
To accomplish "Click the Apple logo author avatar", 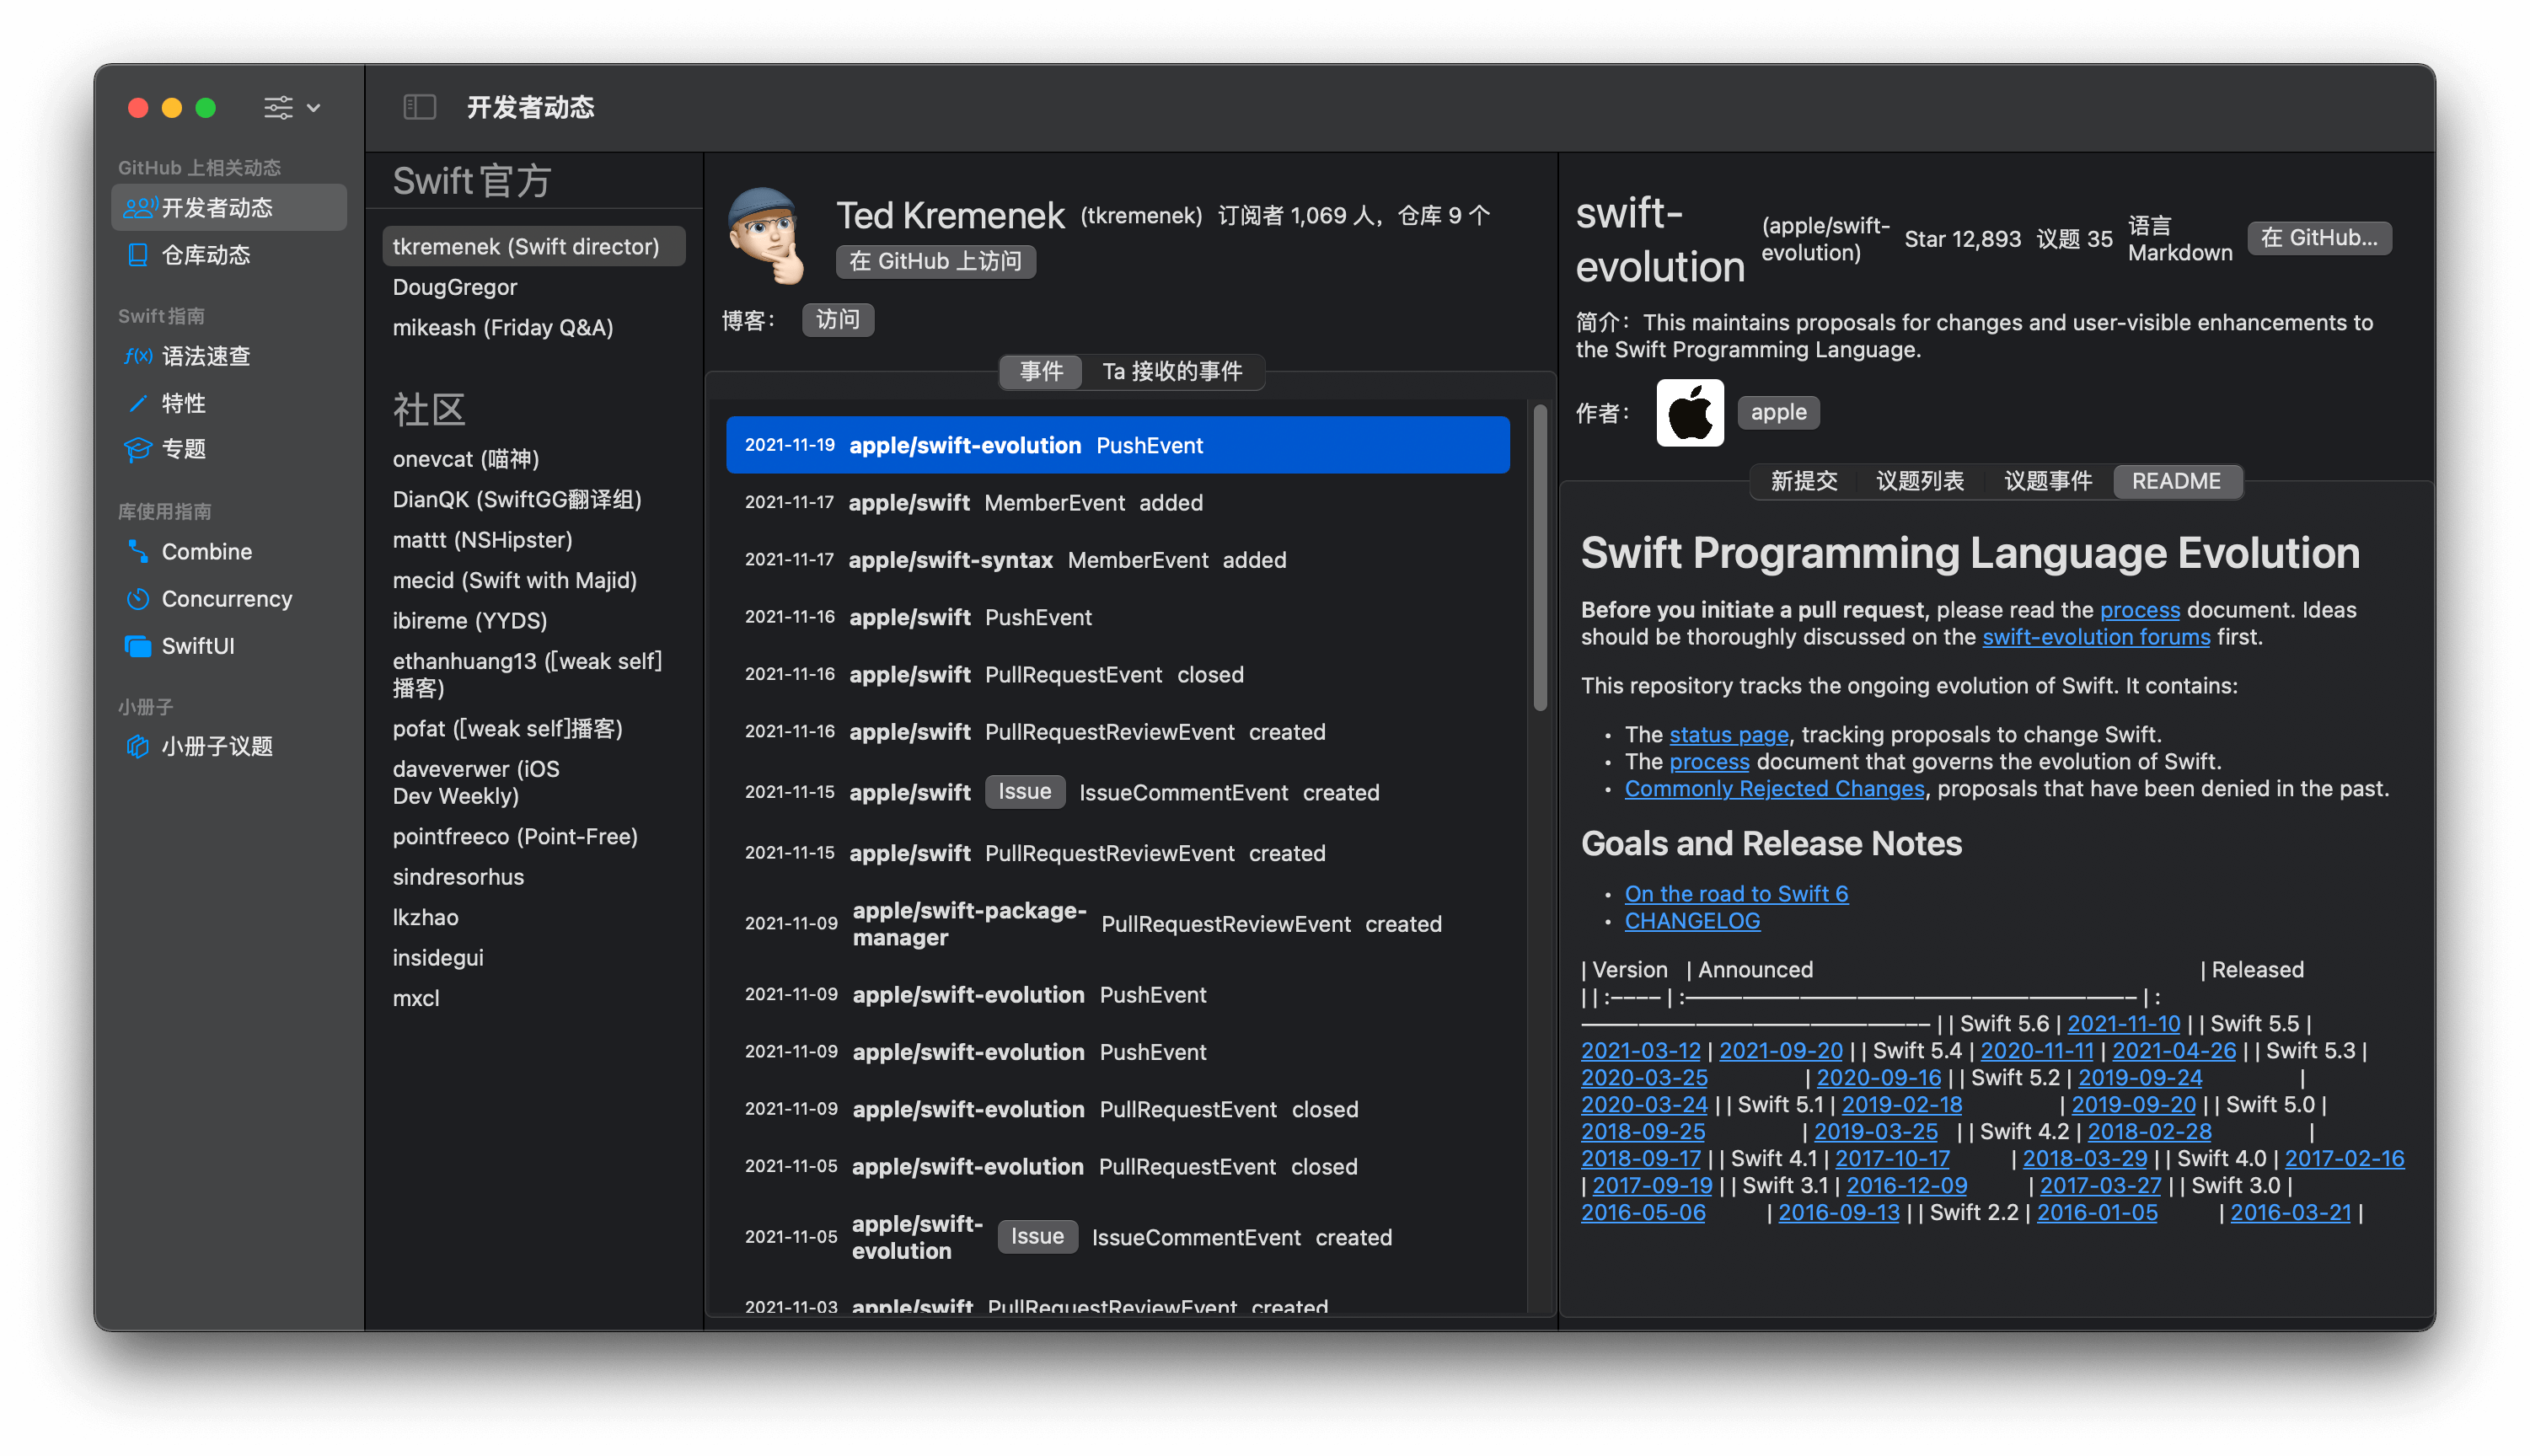I will click(x=1689, y=412).
